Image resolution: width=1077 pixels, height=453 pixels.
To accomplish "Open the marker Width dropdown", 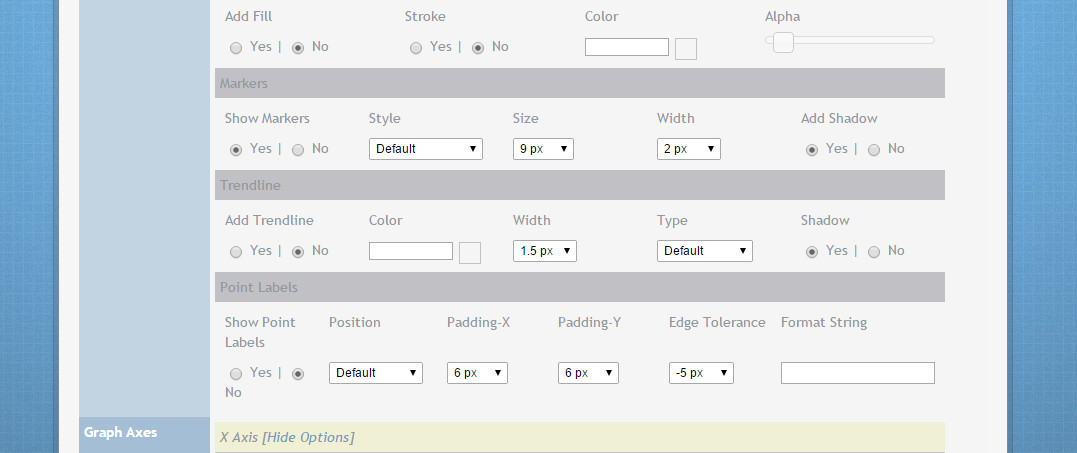I will coord(688,149).
